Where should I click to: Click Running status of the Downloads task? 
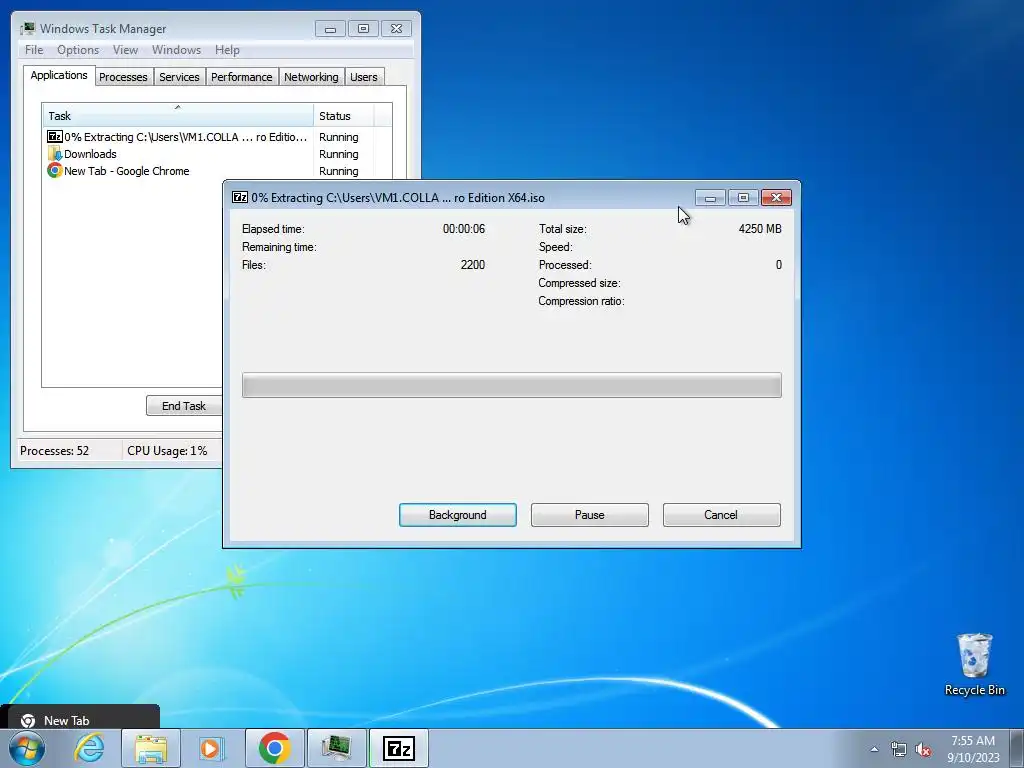pyautogui.click(x=338, y=154)
